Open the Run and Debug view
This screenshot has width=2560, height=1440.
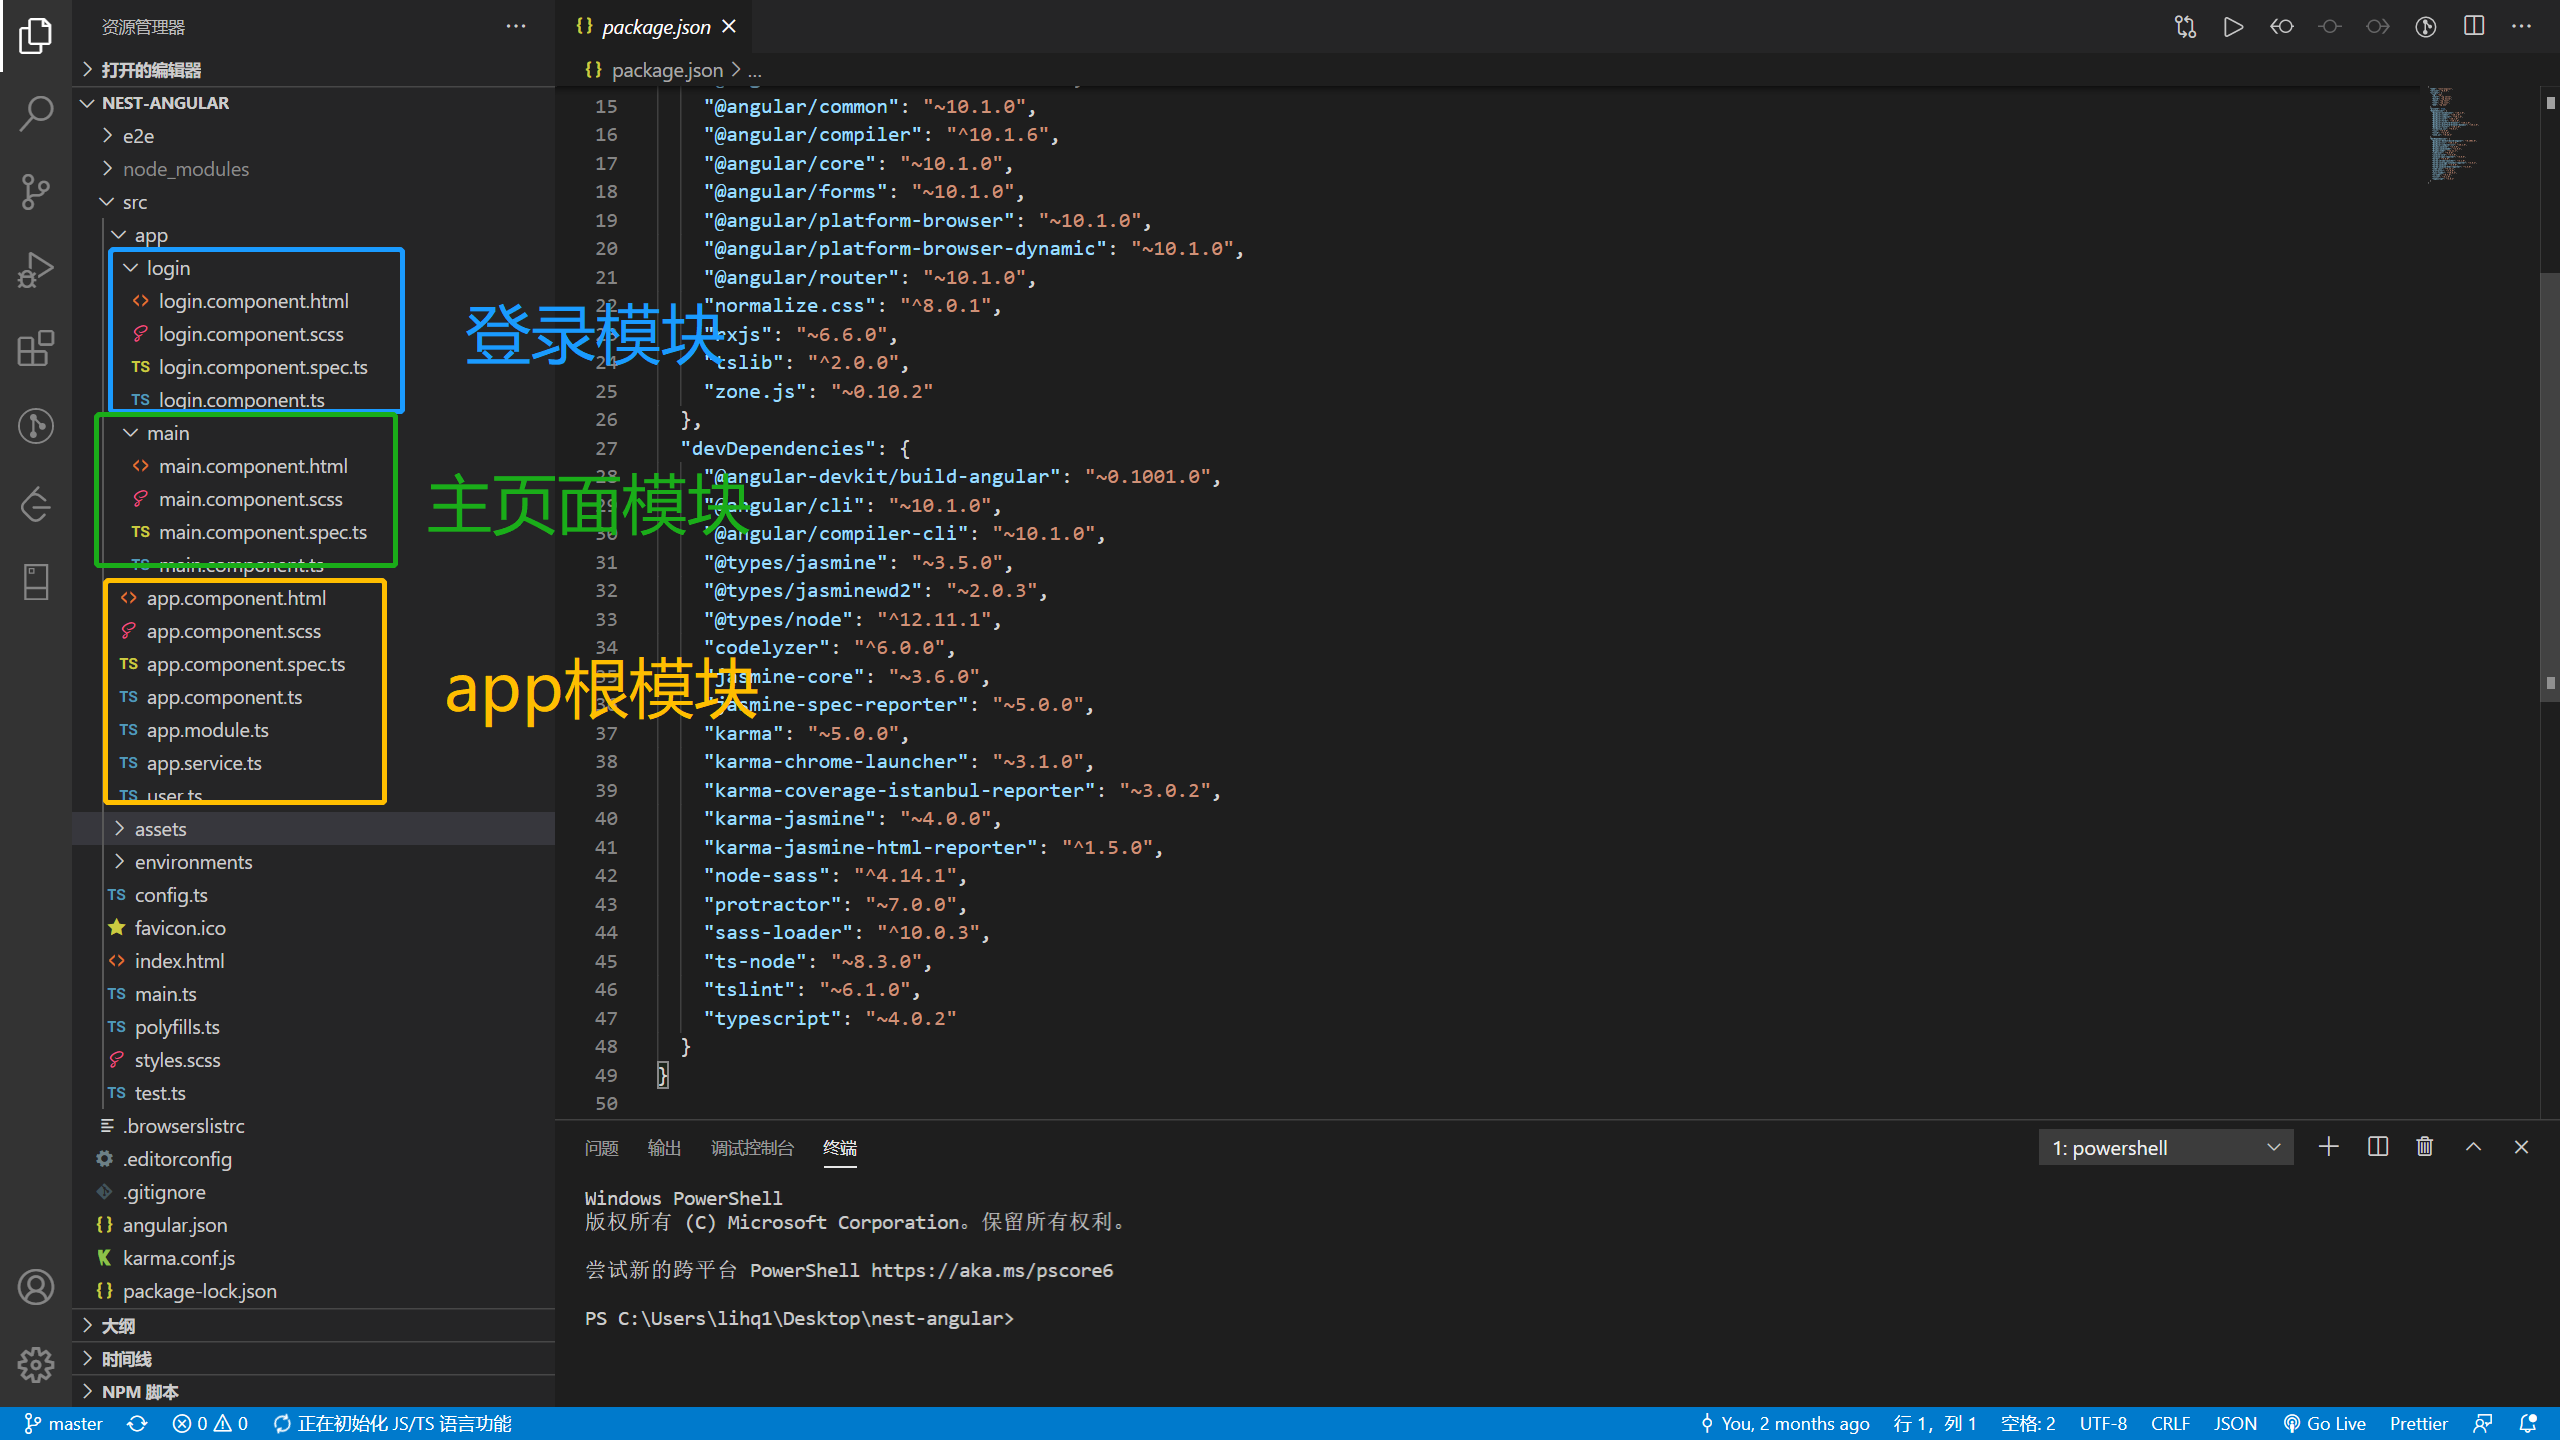coord(36,269)
